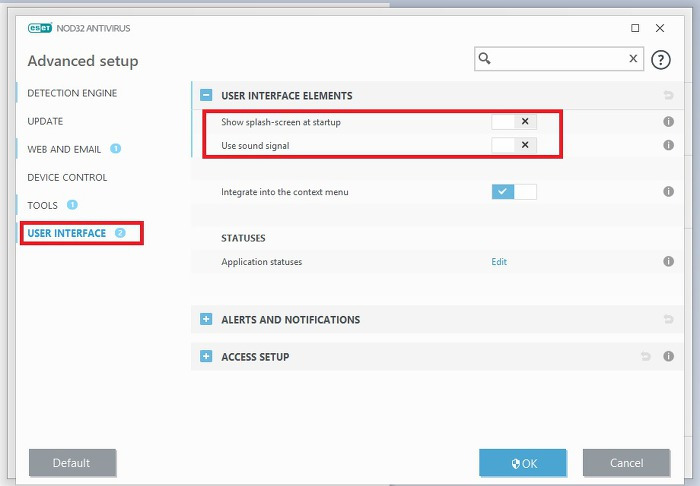Toggle Show splash-screen at startup

pyautogui.click(x=514, y=121)
